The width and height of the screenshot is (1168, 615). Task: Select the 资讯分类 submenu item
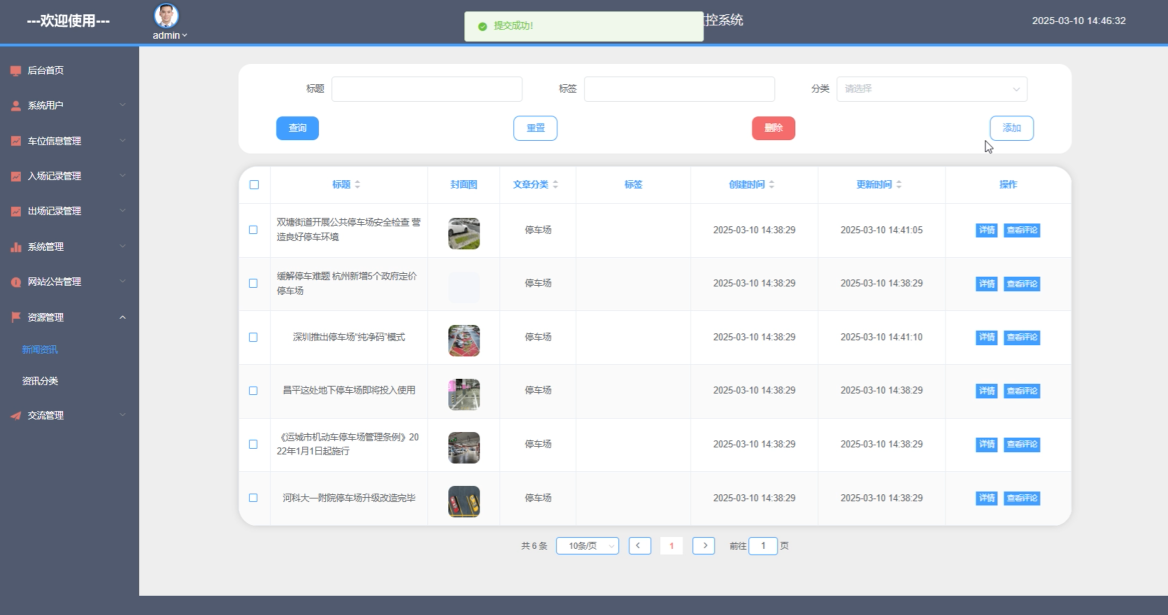coord(39,381)
